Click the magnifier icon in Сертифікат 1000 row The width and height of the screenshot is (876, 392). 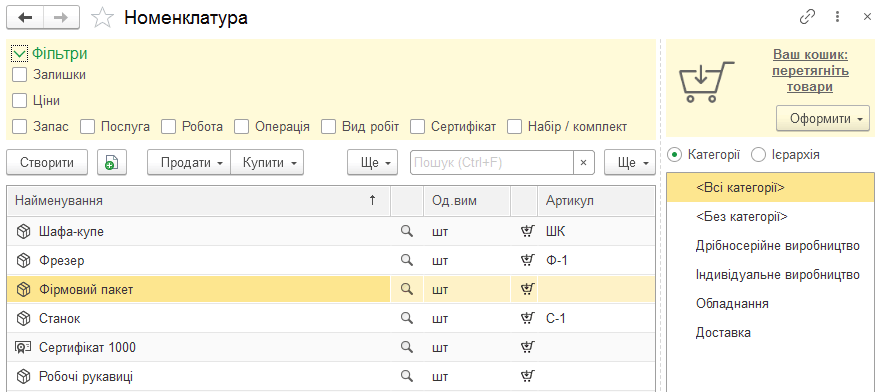(x=407, y=347)
